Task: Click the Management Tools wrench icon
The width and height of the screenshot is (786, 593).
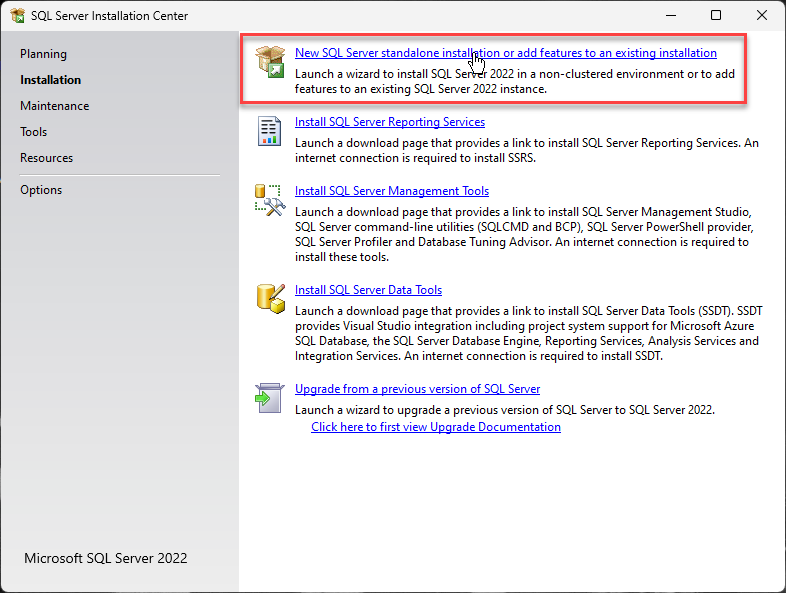Action: 270,200
